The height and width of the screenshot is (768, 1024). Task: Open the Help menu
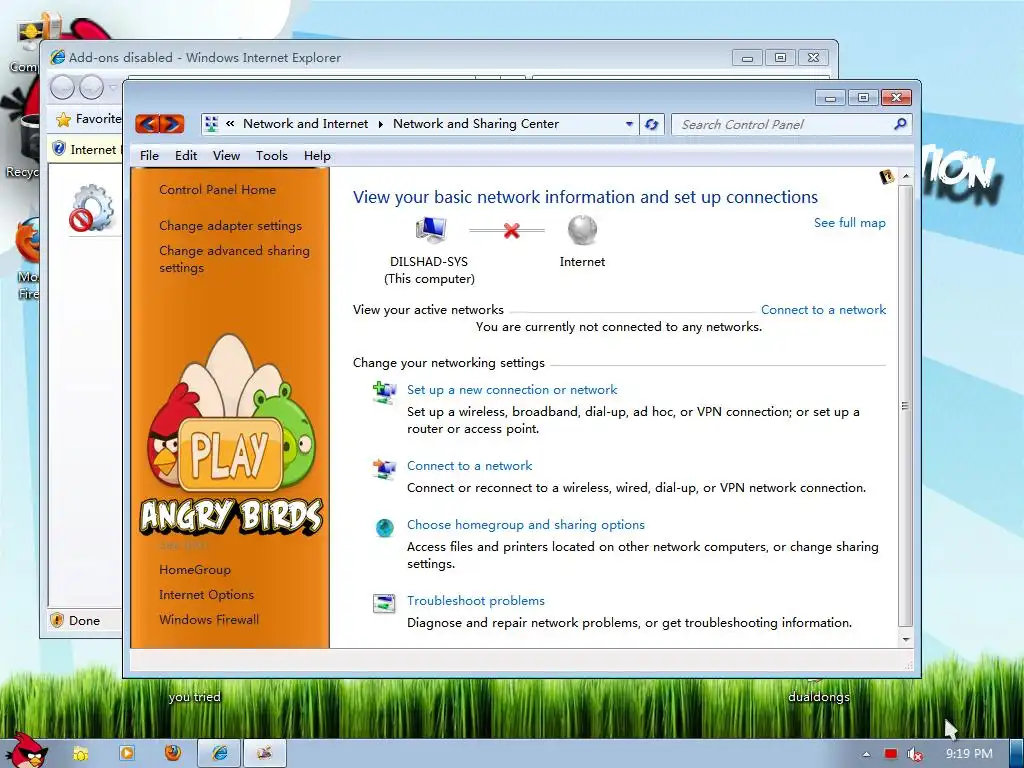point(317,155)
